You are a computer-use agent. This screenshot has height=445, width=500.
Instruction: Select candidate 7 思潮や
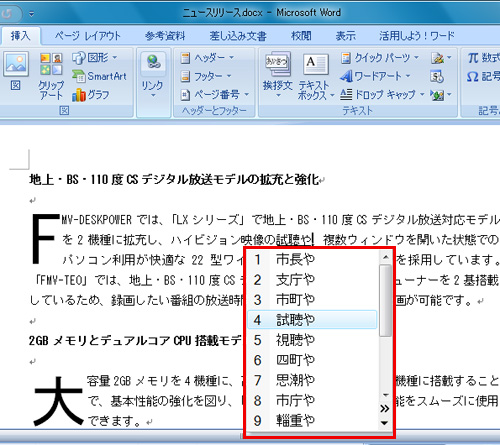coord(313,380)
